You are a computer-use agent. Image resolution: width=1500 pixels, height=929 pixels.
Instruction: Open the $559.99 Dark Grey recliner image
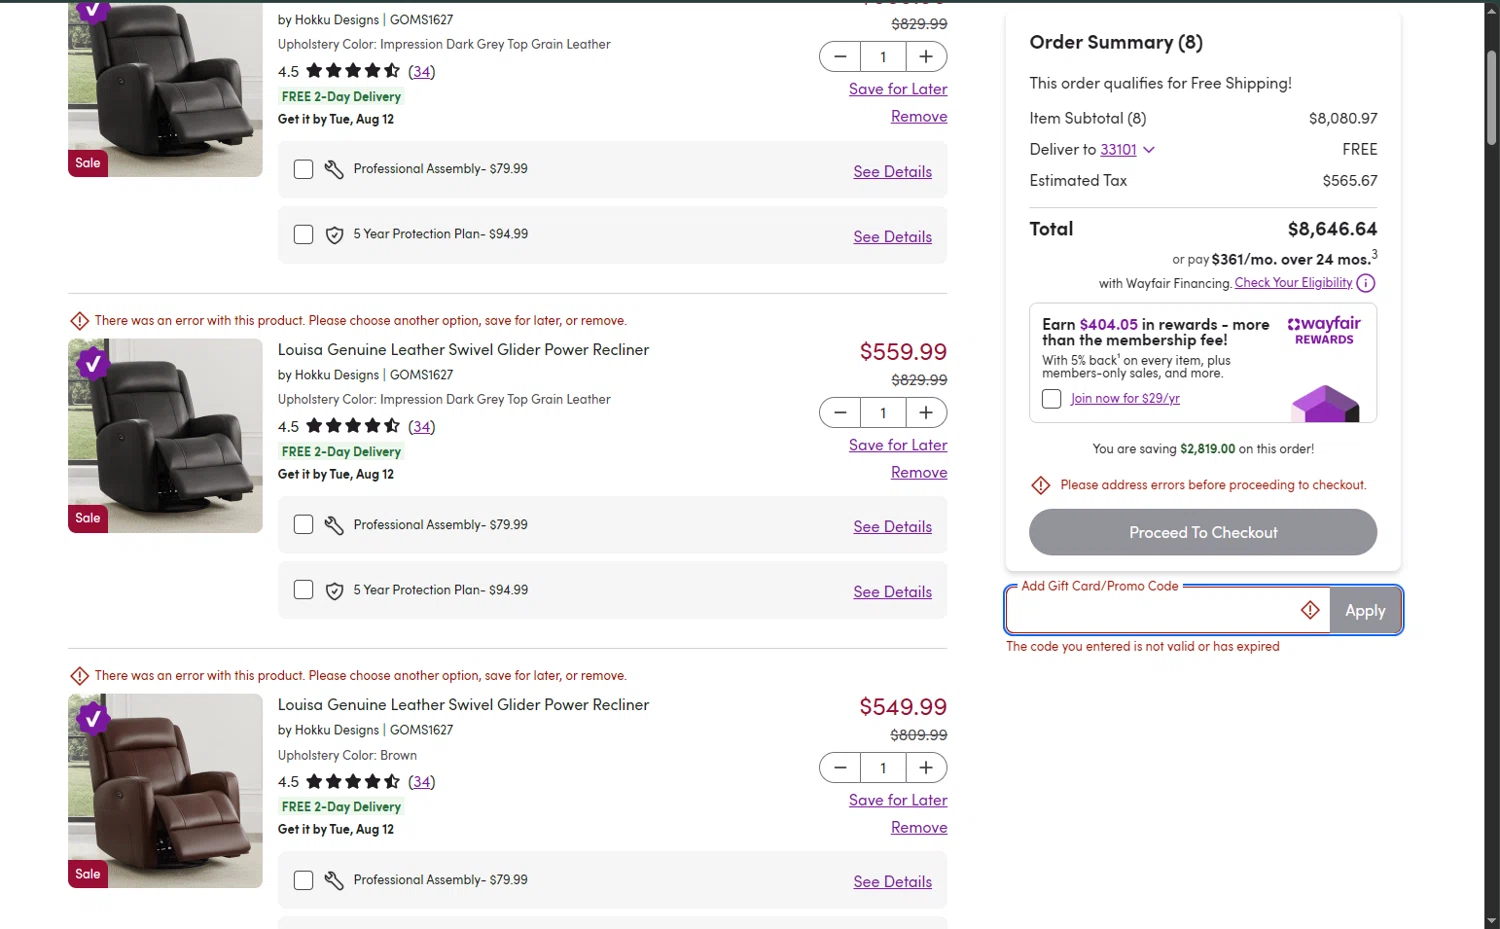[x=165, y=435]
